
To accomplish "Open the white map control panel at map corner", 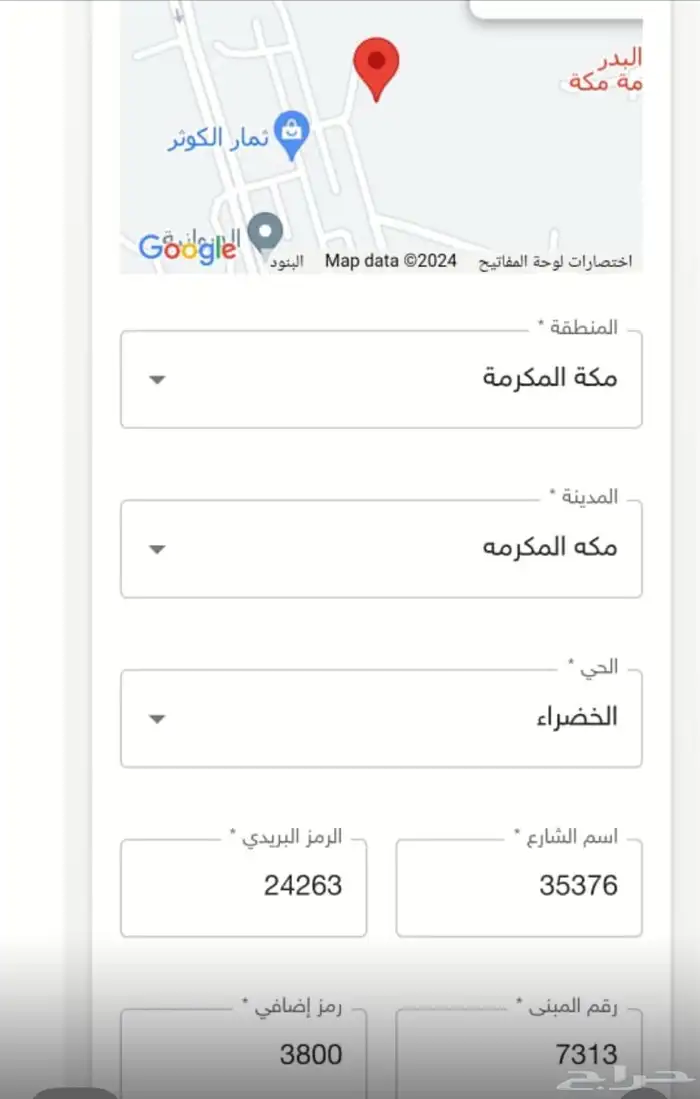I will tap(556, 9).
